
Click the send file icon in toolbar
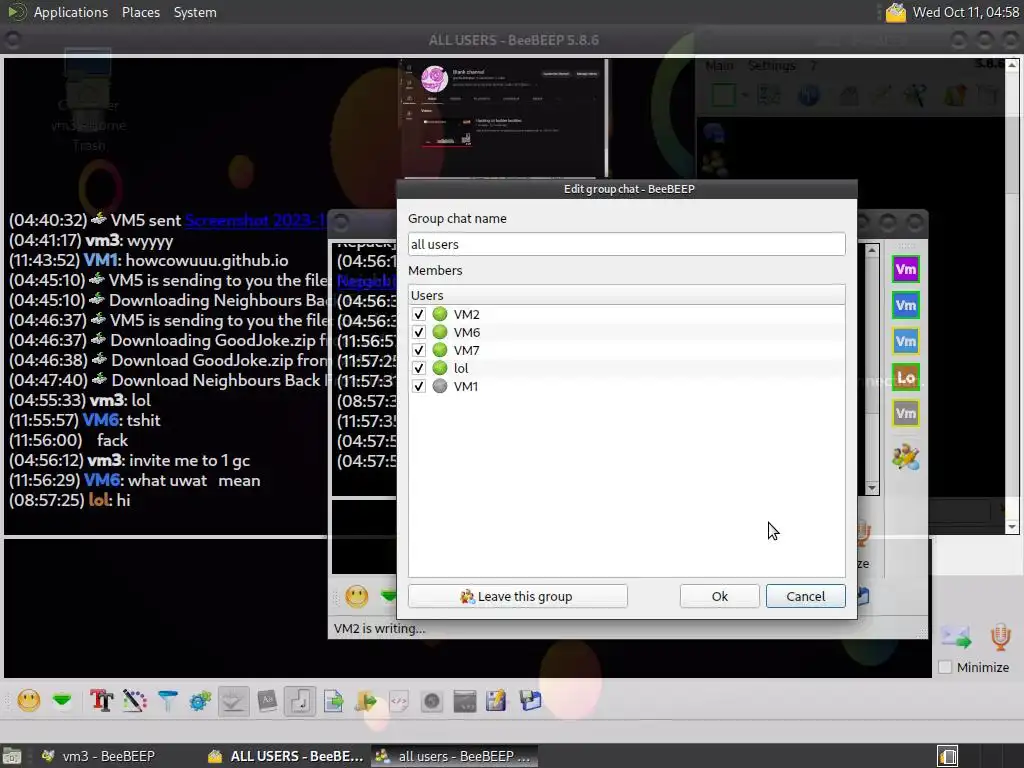(333, 701)
